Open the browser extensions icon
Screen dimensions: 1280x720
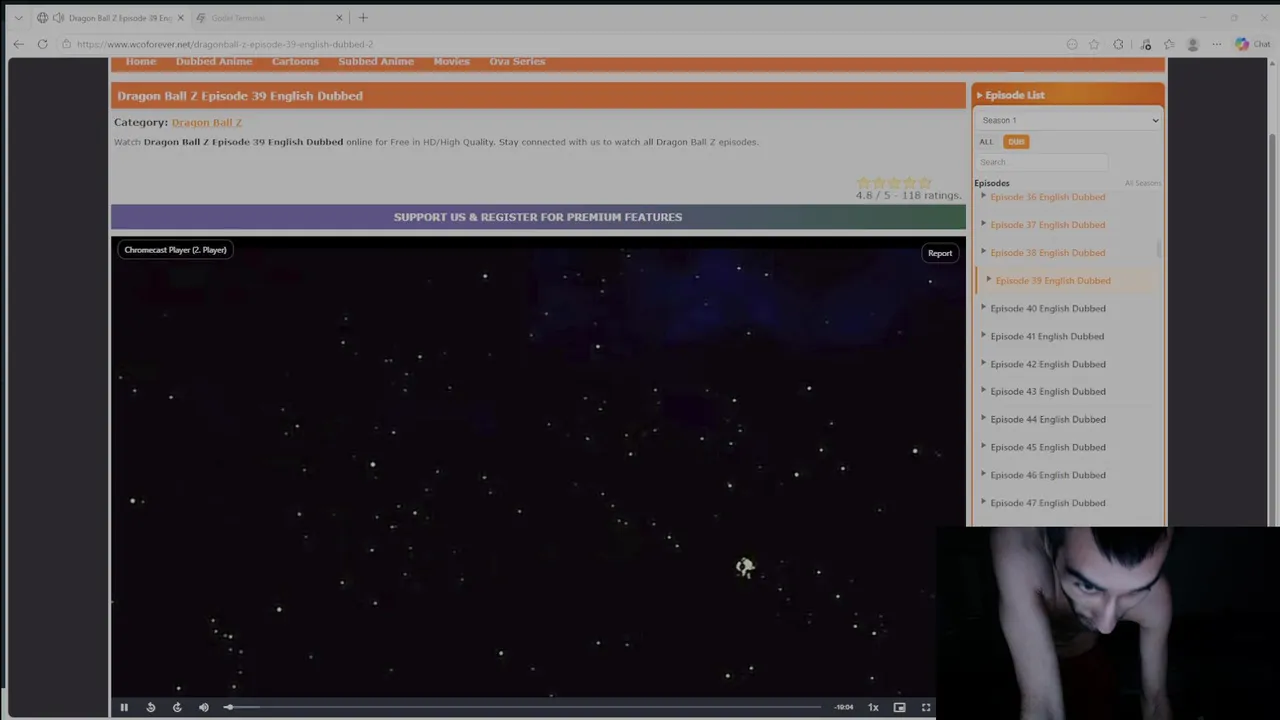click(x=1119, y=44)
